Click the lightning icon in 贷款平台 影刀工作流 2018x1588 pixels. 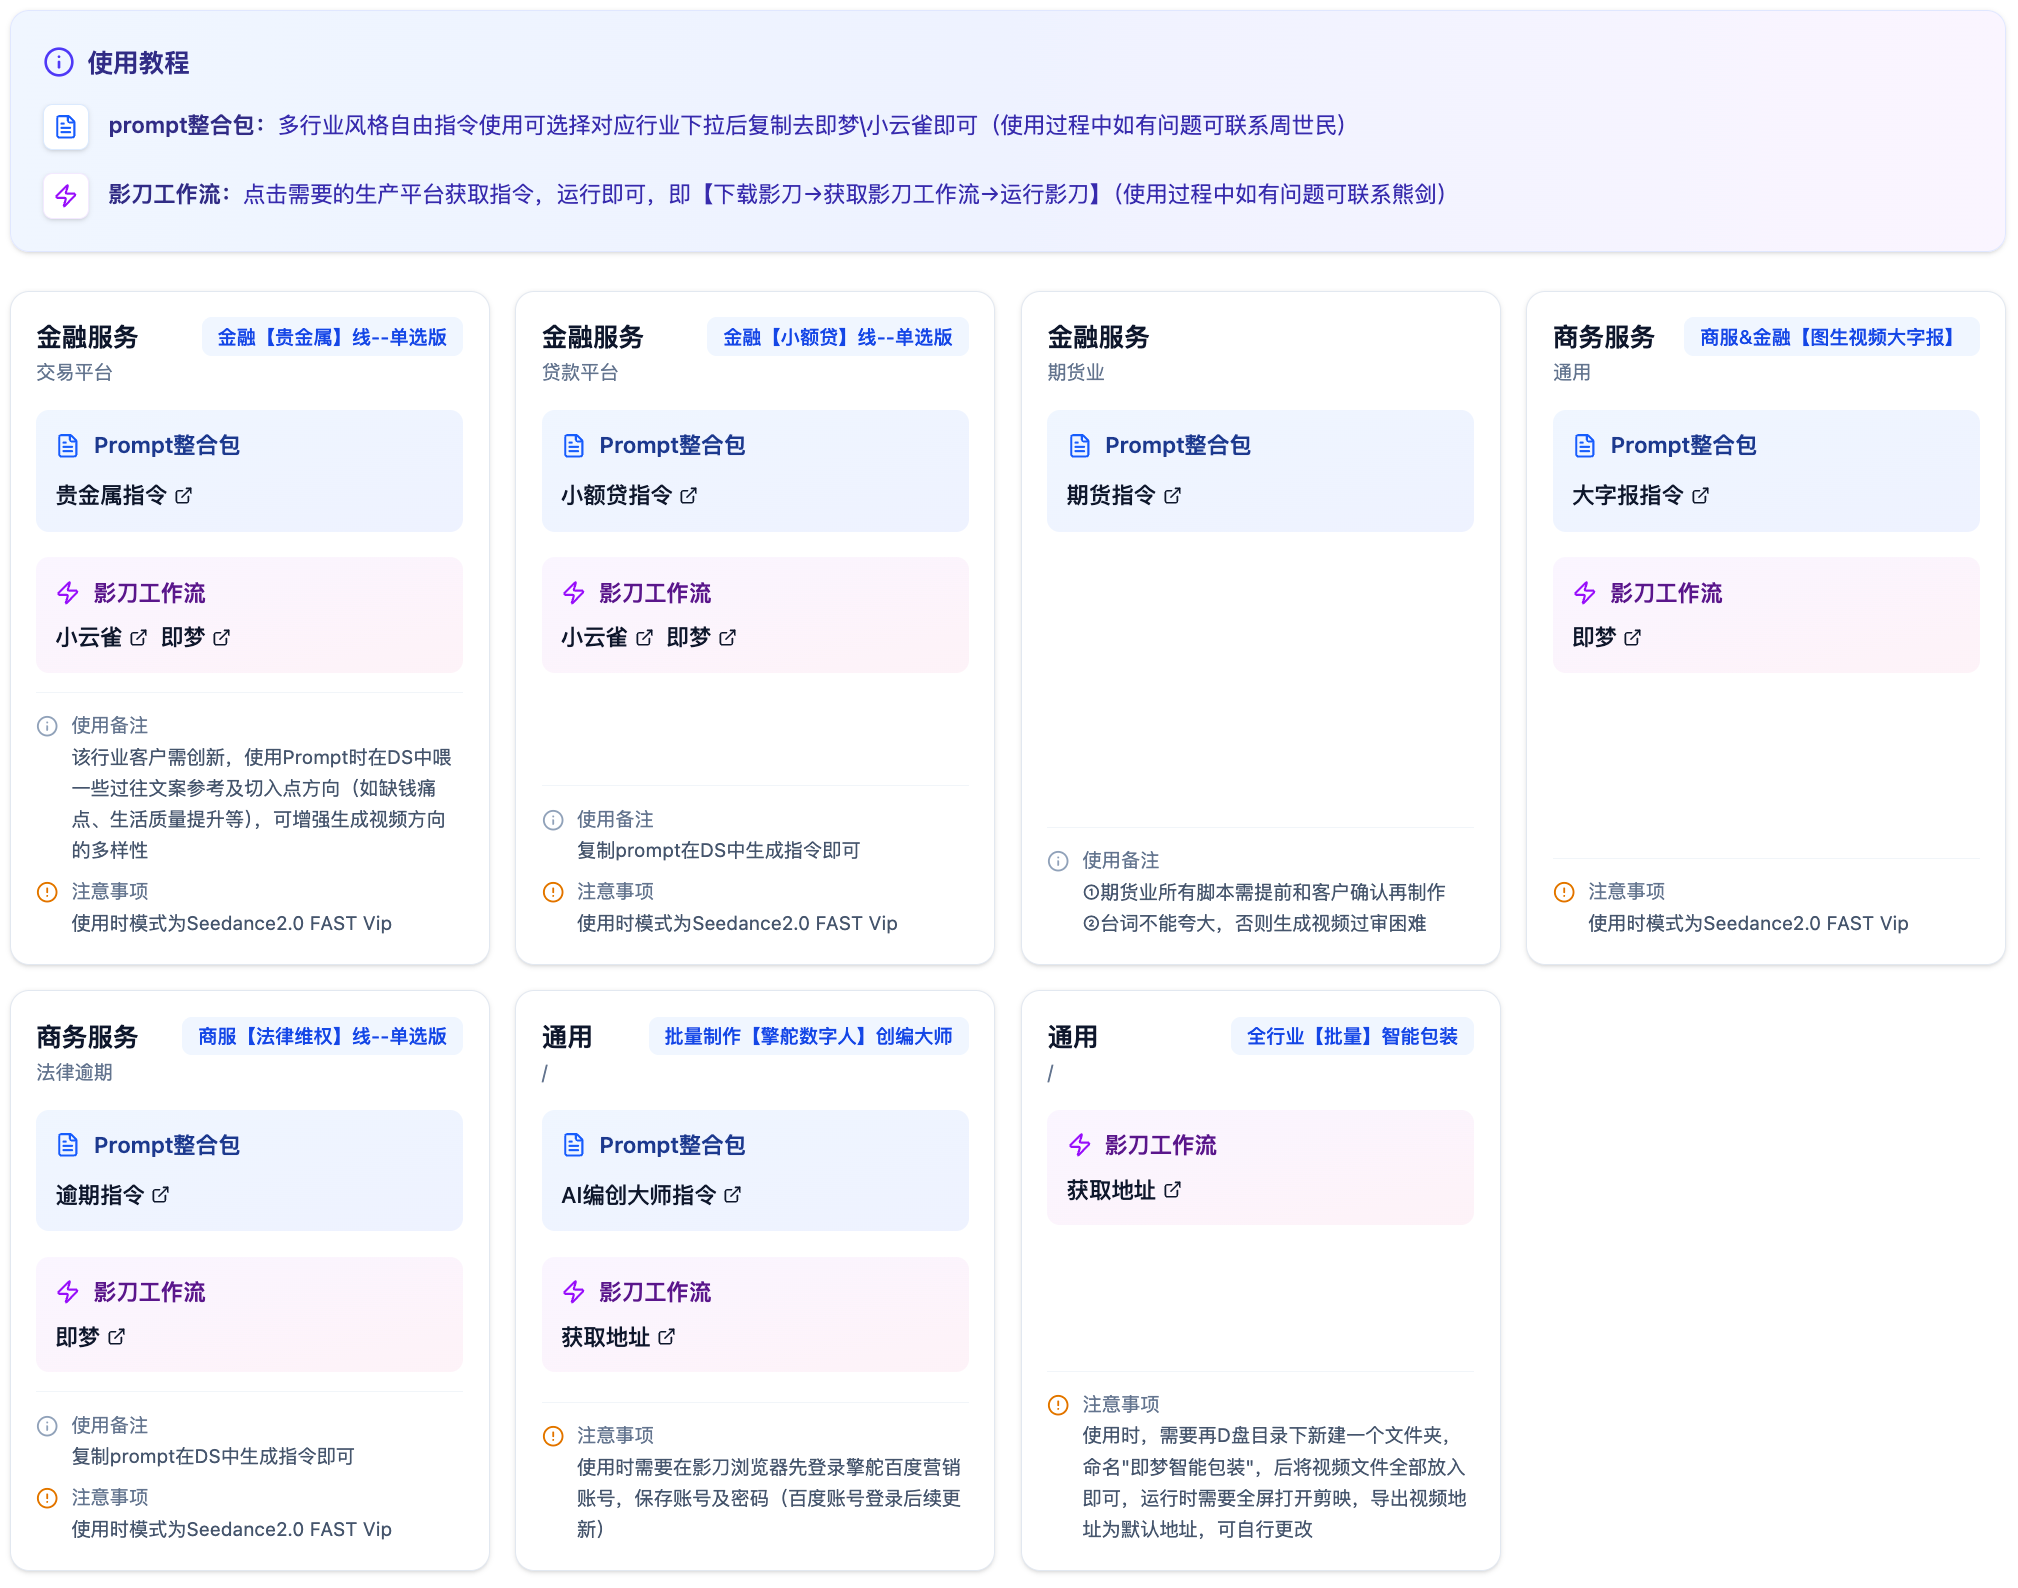click(574, 593)
